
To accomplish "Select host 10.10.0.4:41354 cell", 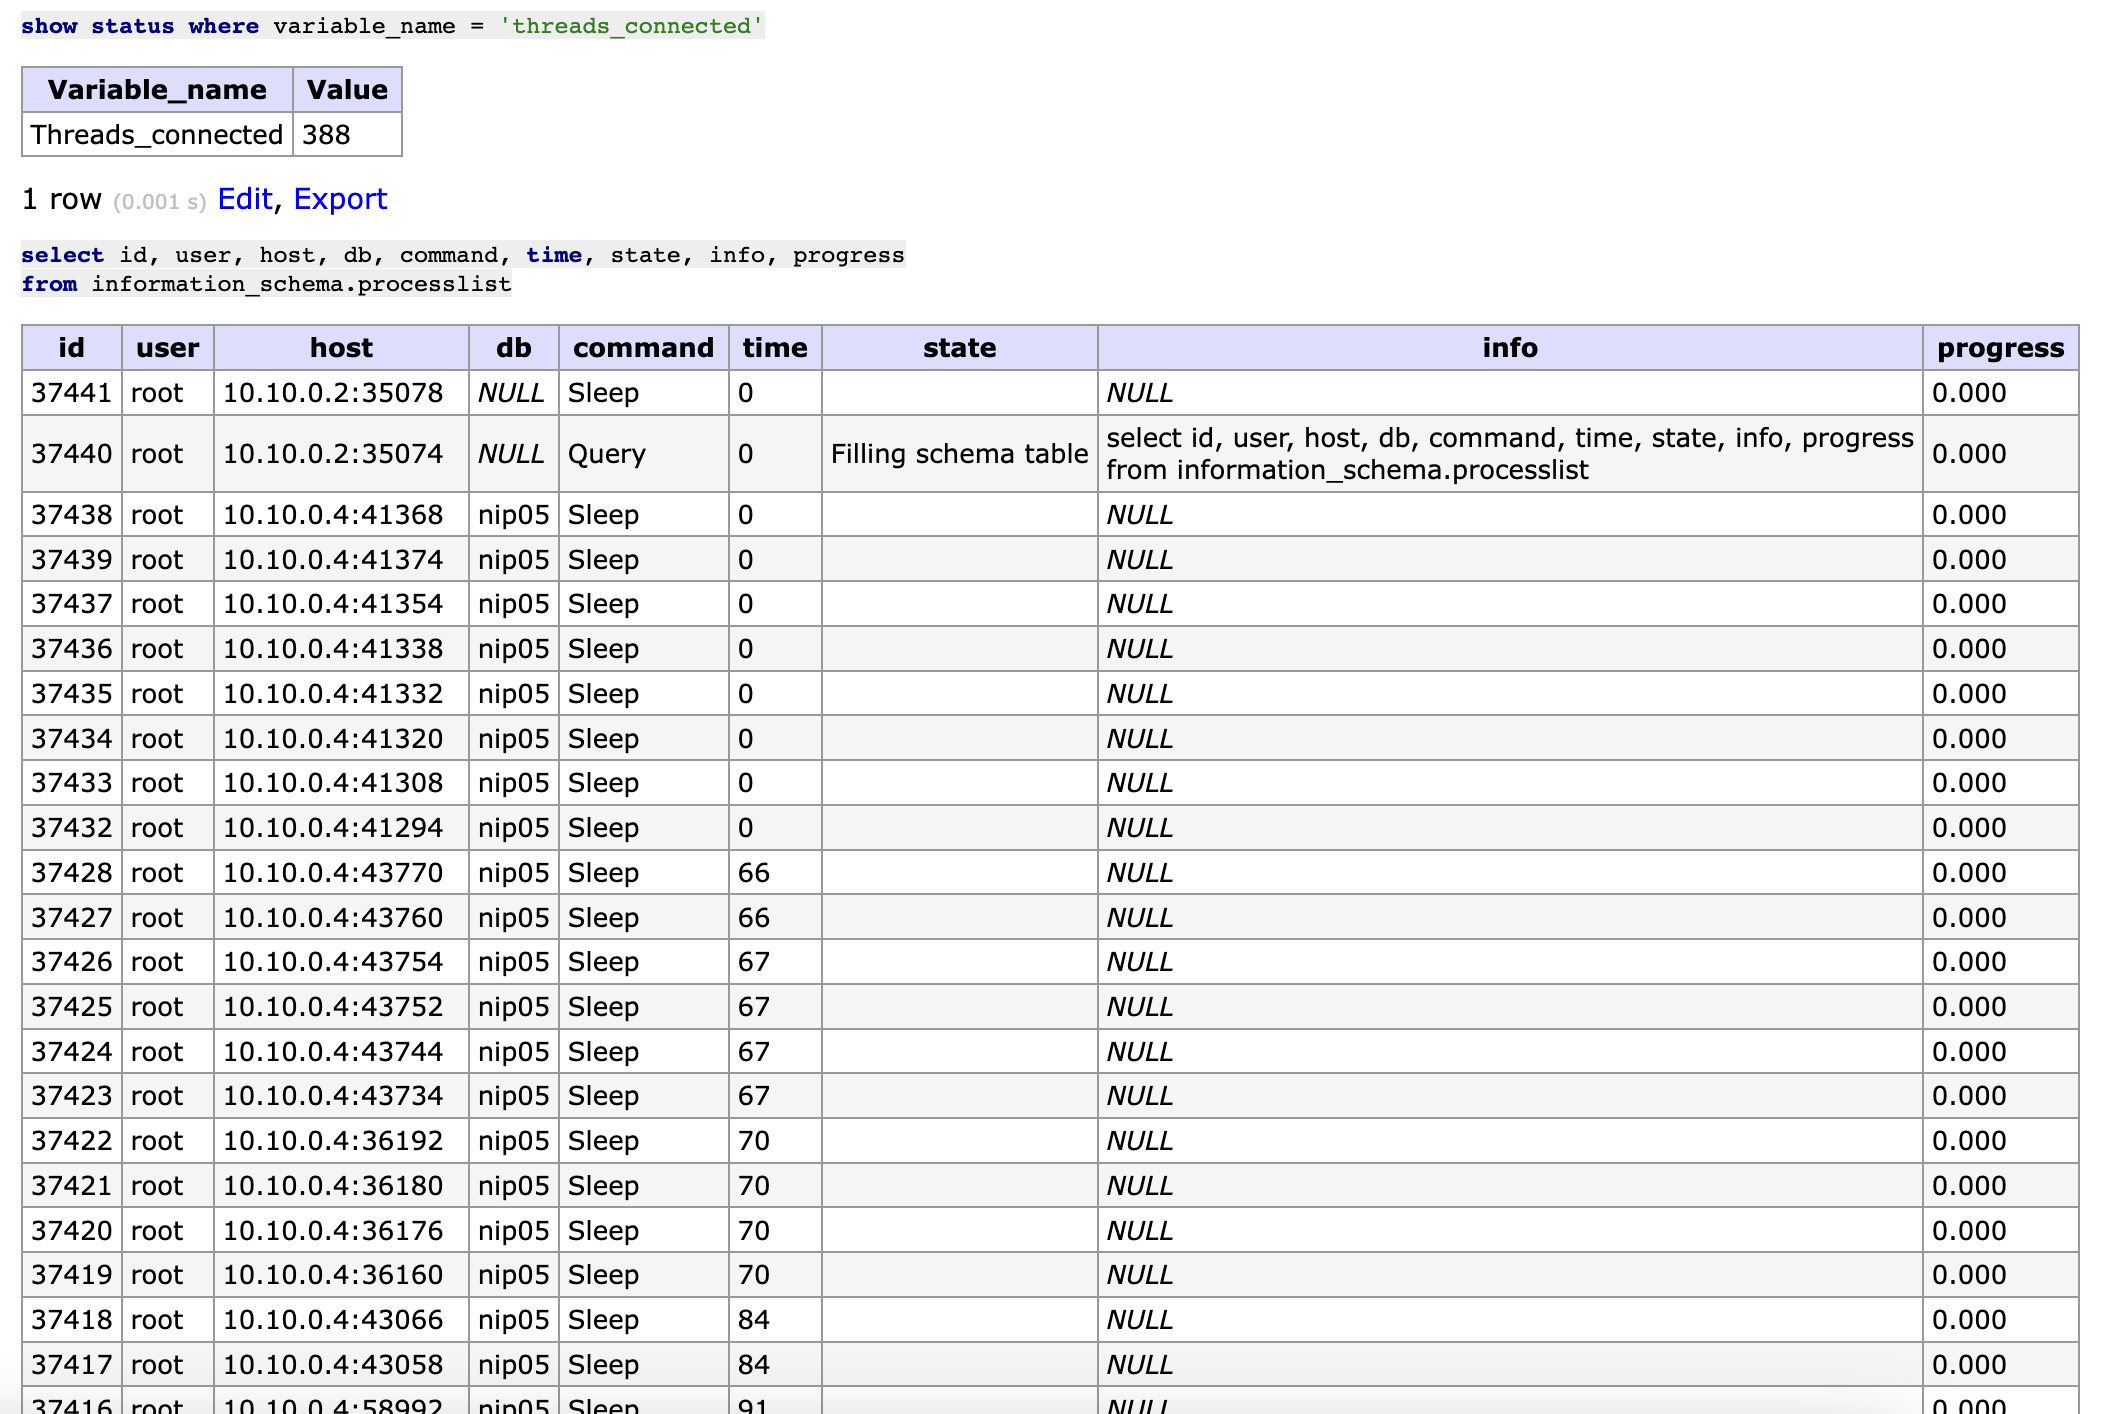I will (x=341, y=604).
